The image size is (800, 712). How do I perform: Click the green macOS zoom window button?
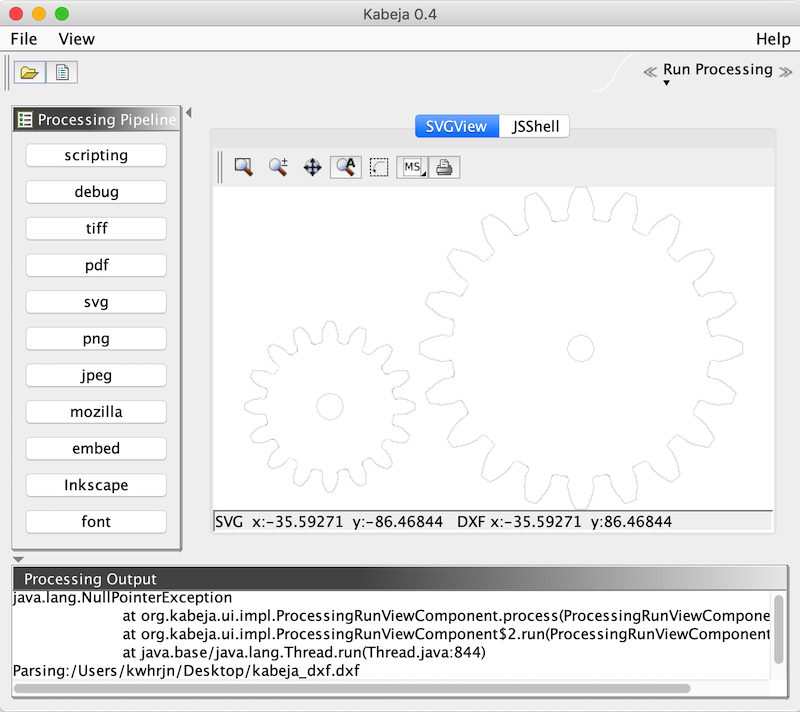[62, 14]
